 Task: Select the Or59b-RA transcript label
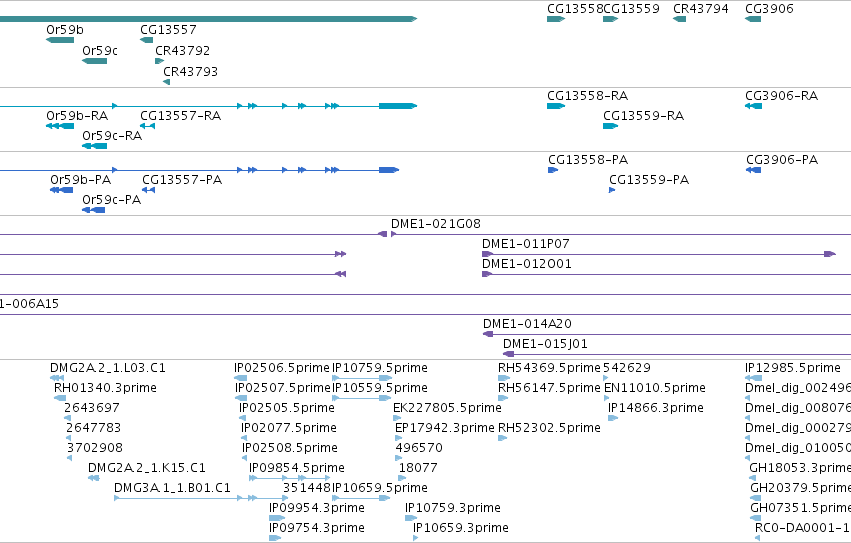[77, 116]
